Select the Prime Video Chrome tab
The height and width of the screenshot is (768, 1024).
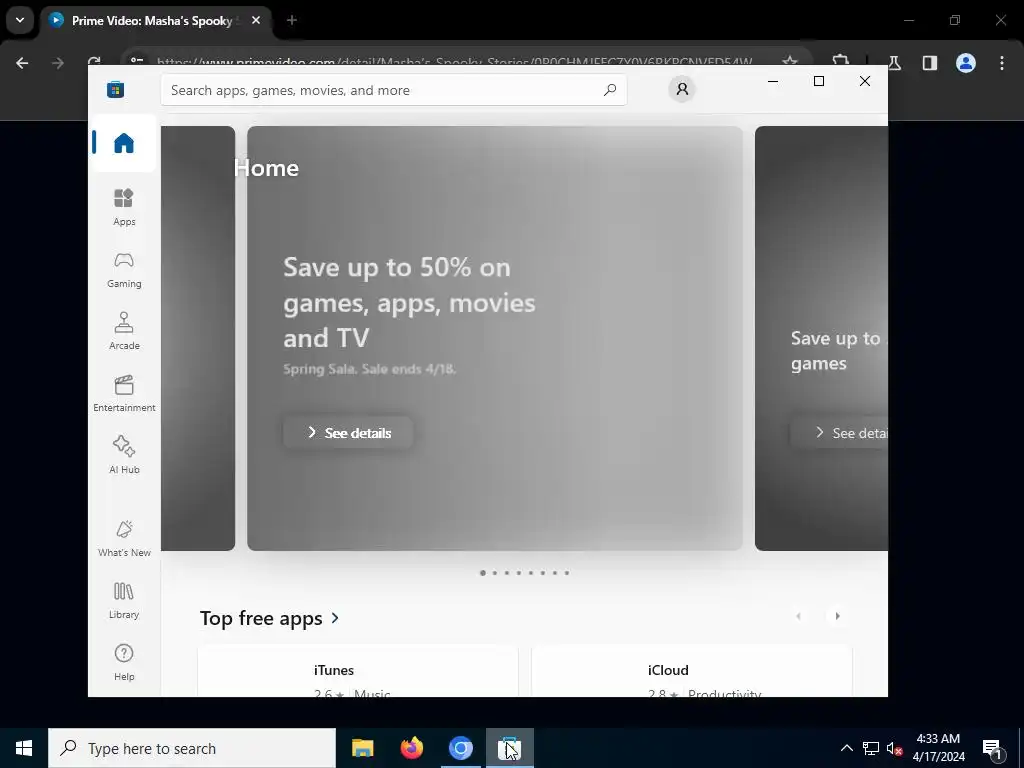pyautogui.click(x=153, y=21)
